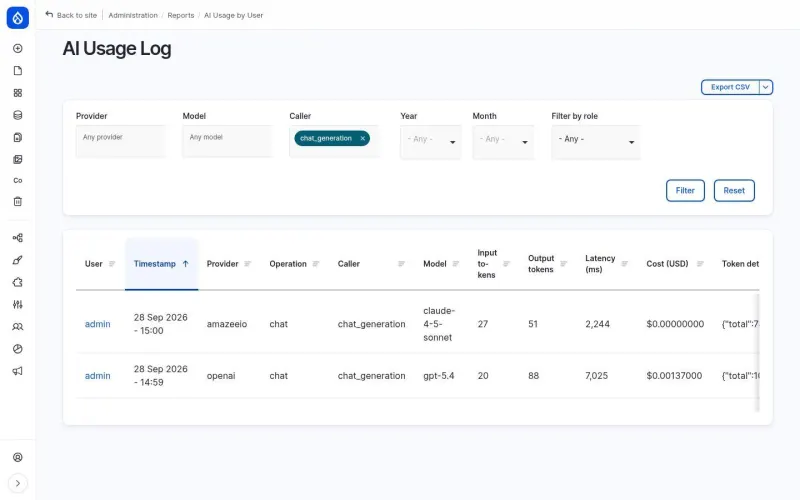Select the 'gpt-5.4' model cell
The image size is (800, 500).
click(439, 376)
